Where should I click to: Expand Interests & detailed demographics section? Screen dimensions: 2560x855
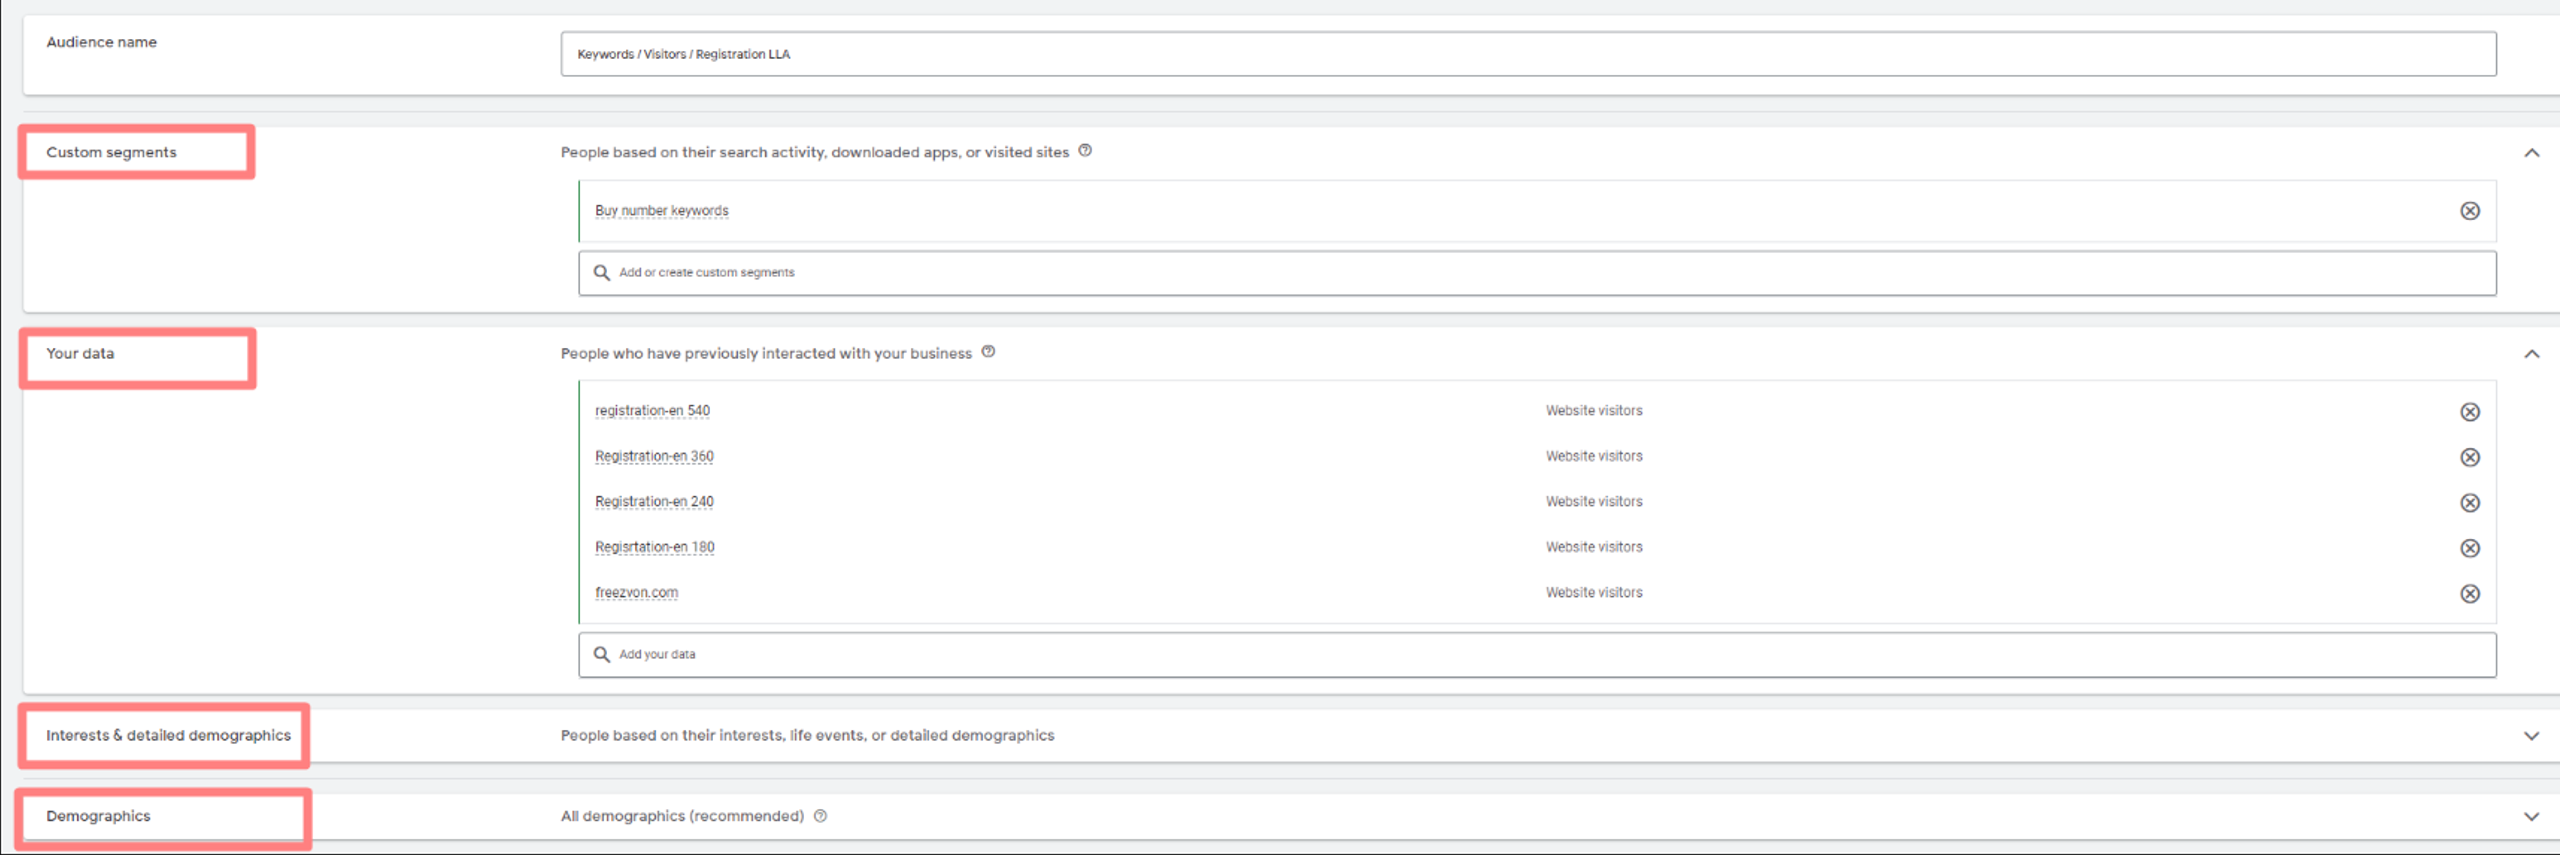2531,736
